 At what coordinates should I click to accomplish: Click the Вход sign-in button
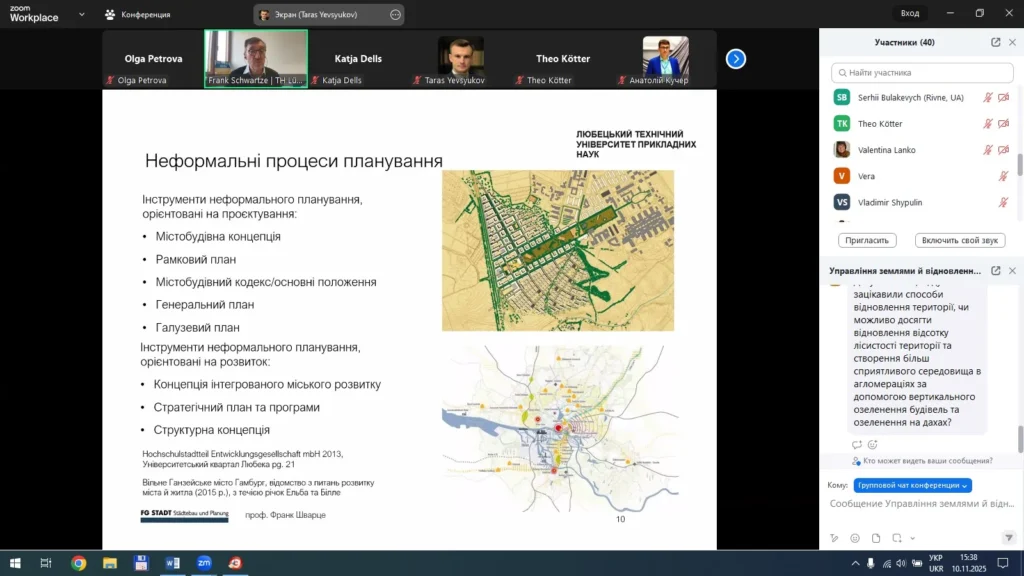pos(909,13)
